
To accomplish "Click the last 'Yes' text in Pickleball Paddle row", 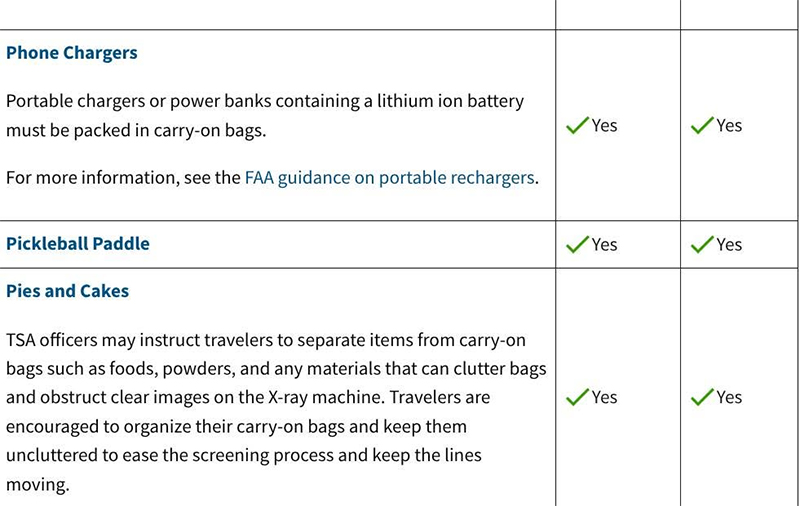I will coord(729,245).
